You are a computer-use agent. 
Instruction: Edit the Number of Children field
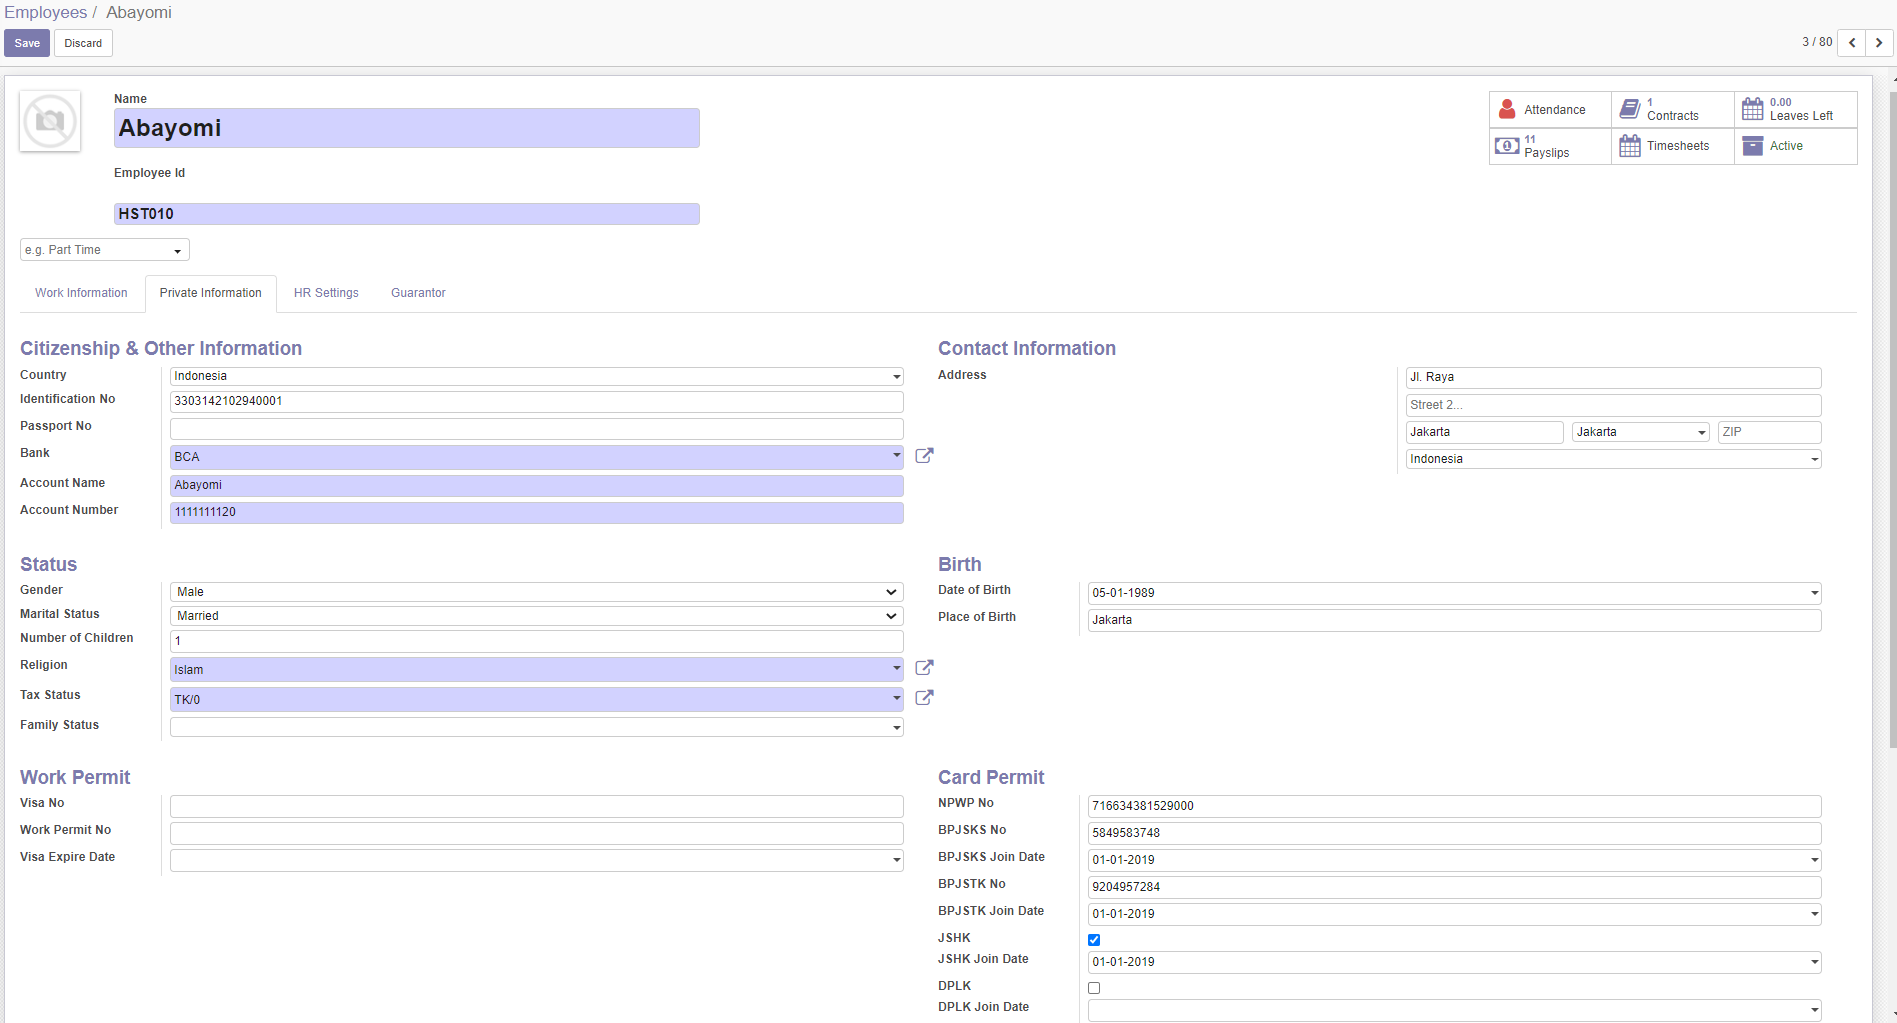(537, 641)
